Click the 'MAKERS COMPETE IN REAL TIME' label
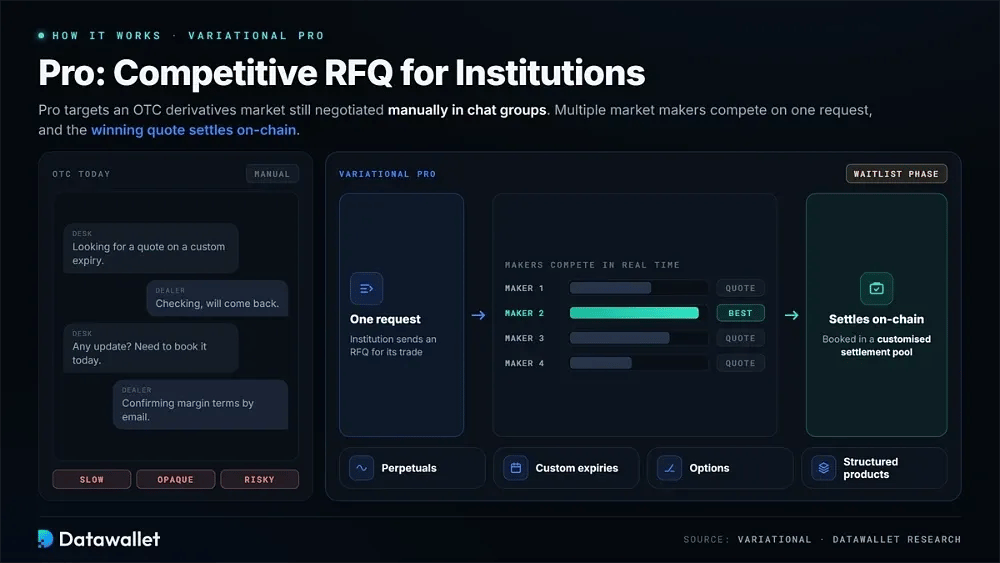The width and height of the screenshot is (1000, 563). pyautogui.click(x=592, y=265)
